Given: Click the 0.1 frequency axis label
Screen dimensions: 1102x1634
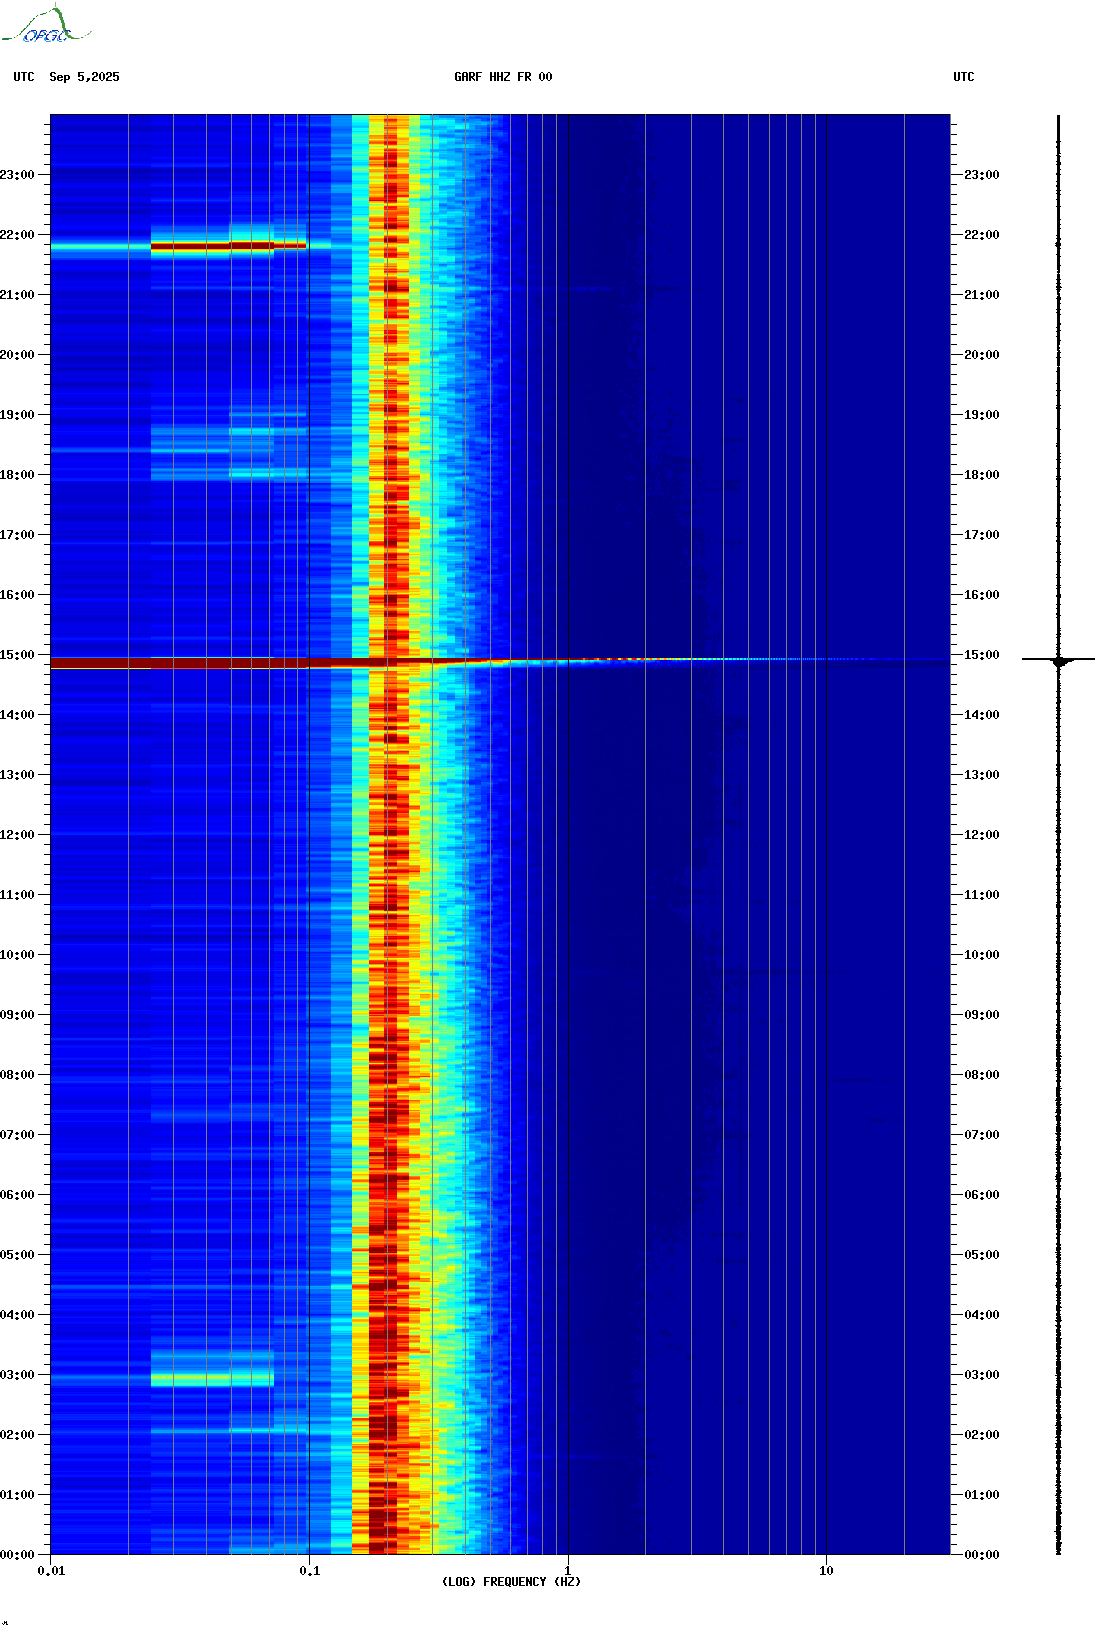Looking at the screenshot, I should (310, 1571).
